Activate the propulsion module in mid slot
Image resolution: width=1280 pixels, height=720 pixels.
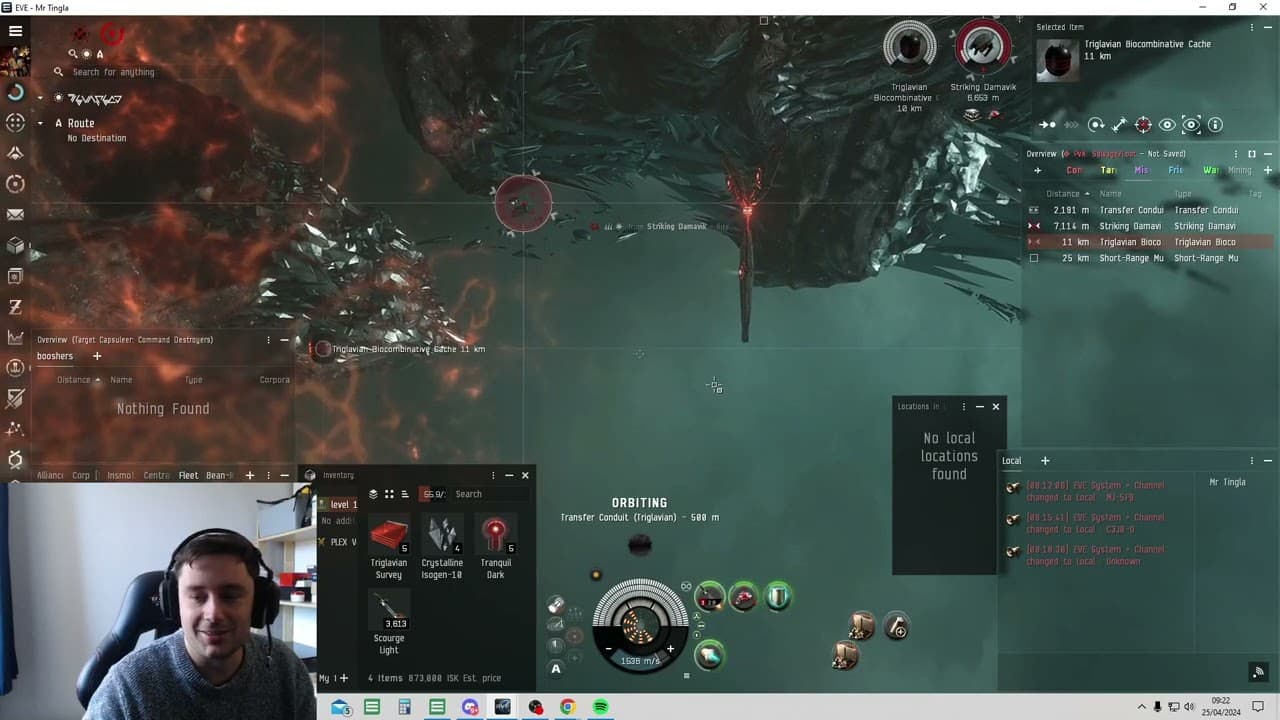click(x=709, y=655)
